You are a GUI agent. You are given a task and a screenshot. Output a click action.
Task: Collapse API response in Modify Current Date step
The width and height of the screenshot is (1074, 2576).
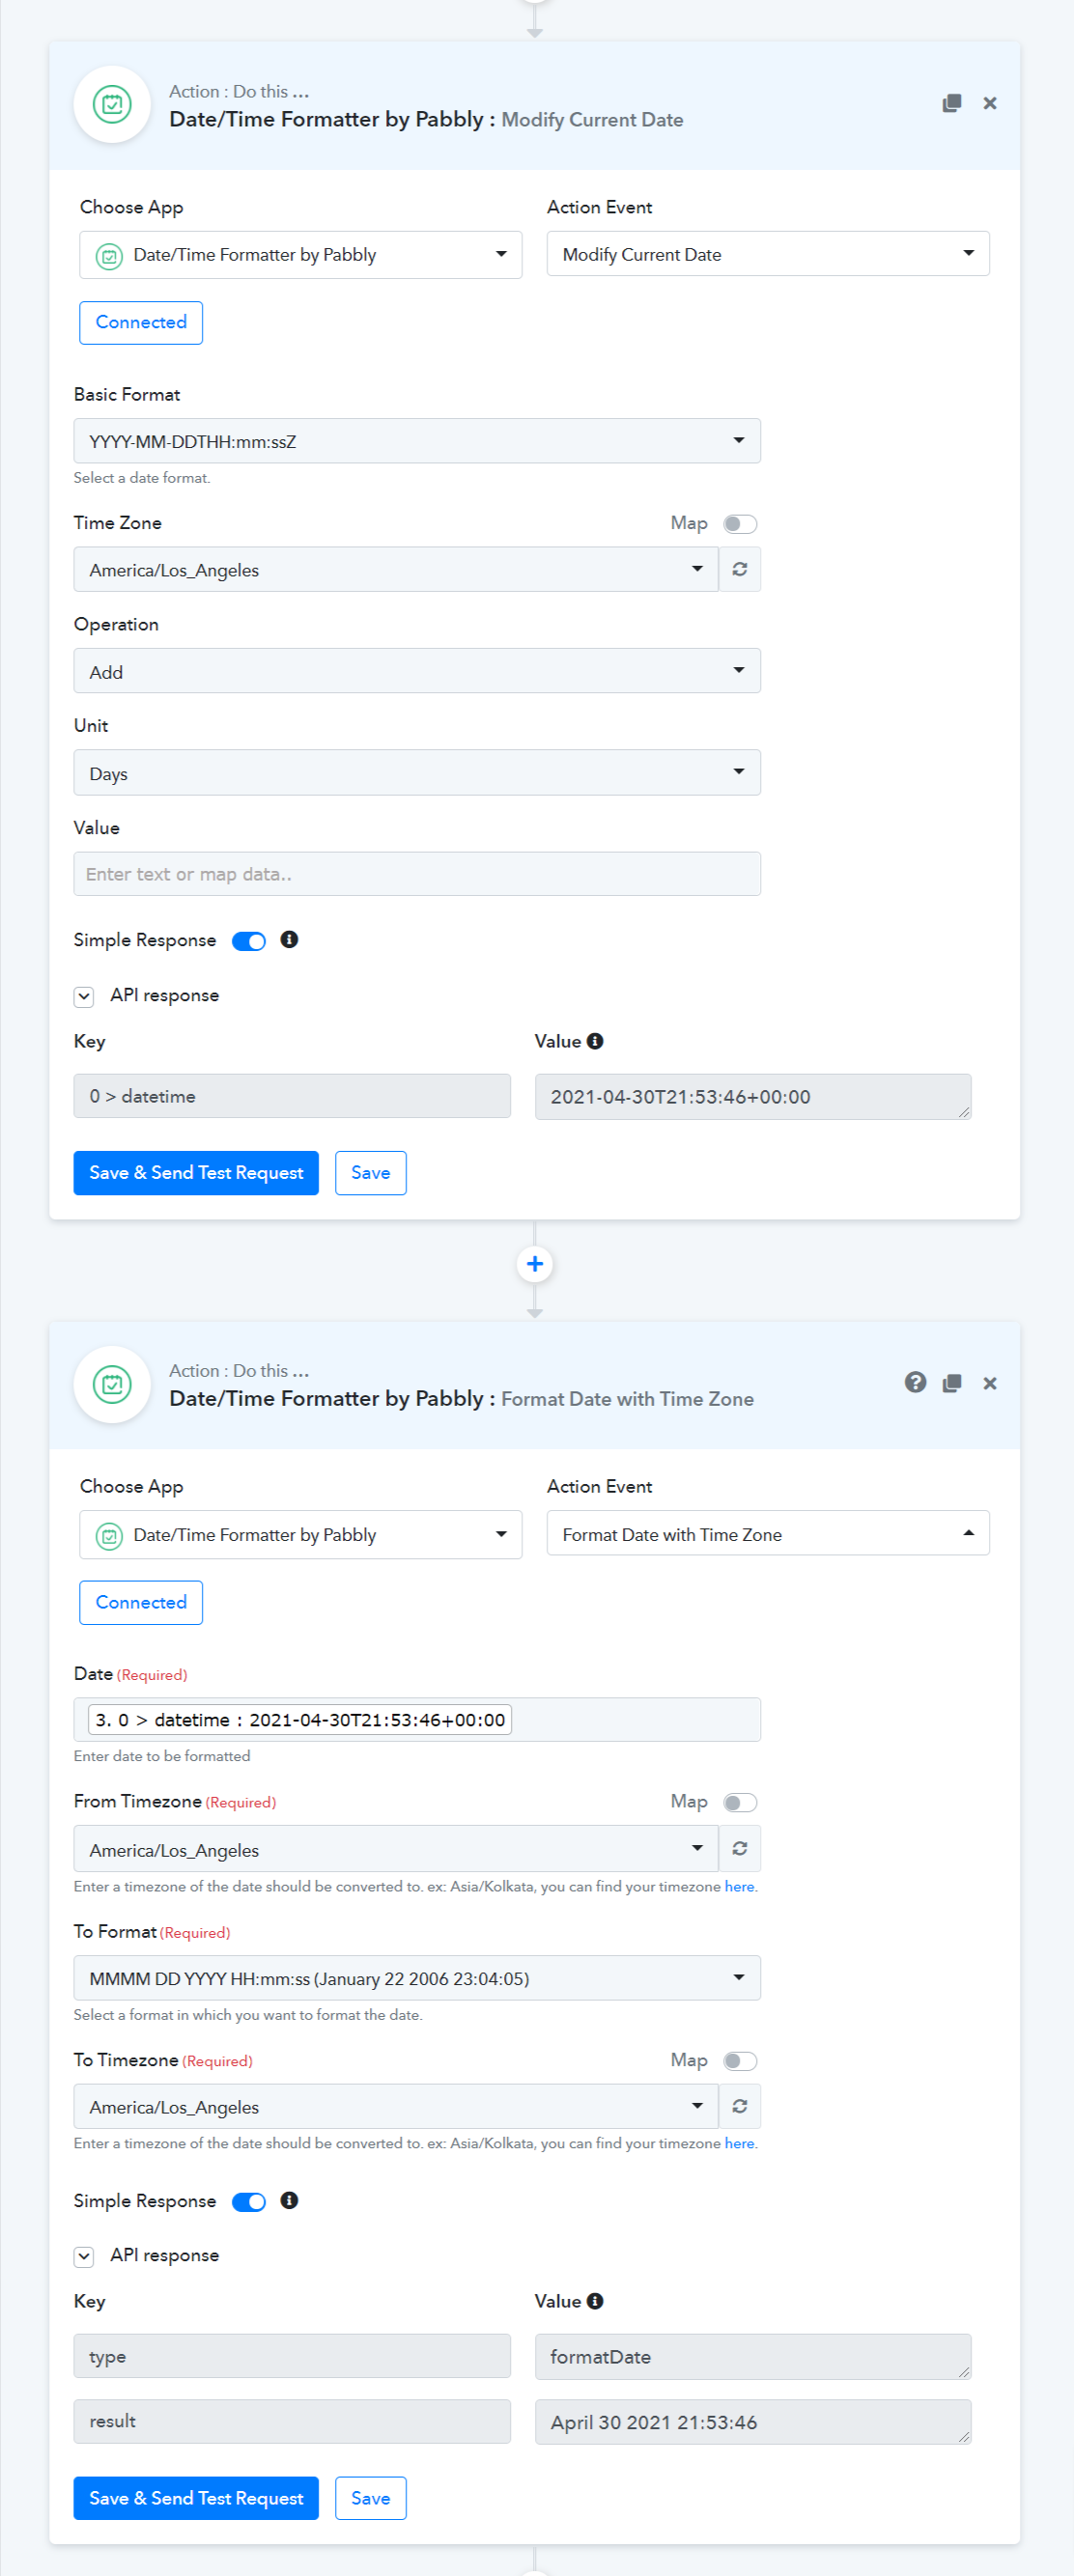click(x=84, y=996)
